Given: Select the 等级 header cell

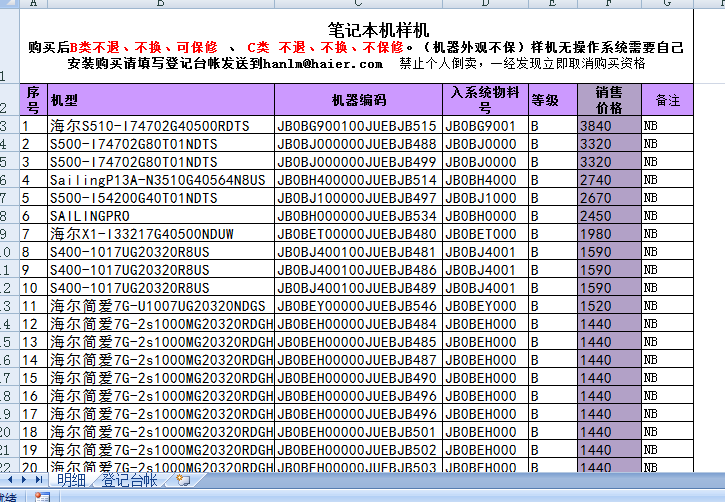Looking at the screenshot, I should pyautogui.click(x=553, y=100).
